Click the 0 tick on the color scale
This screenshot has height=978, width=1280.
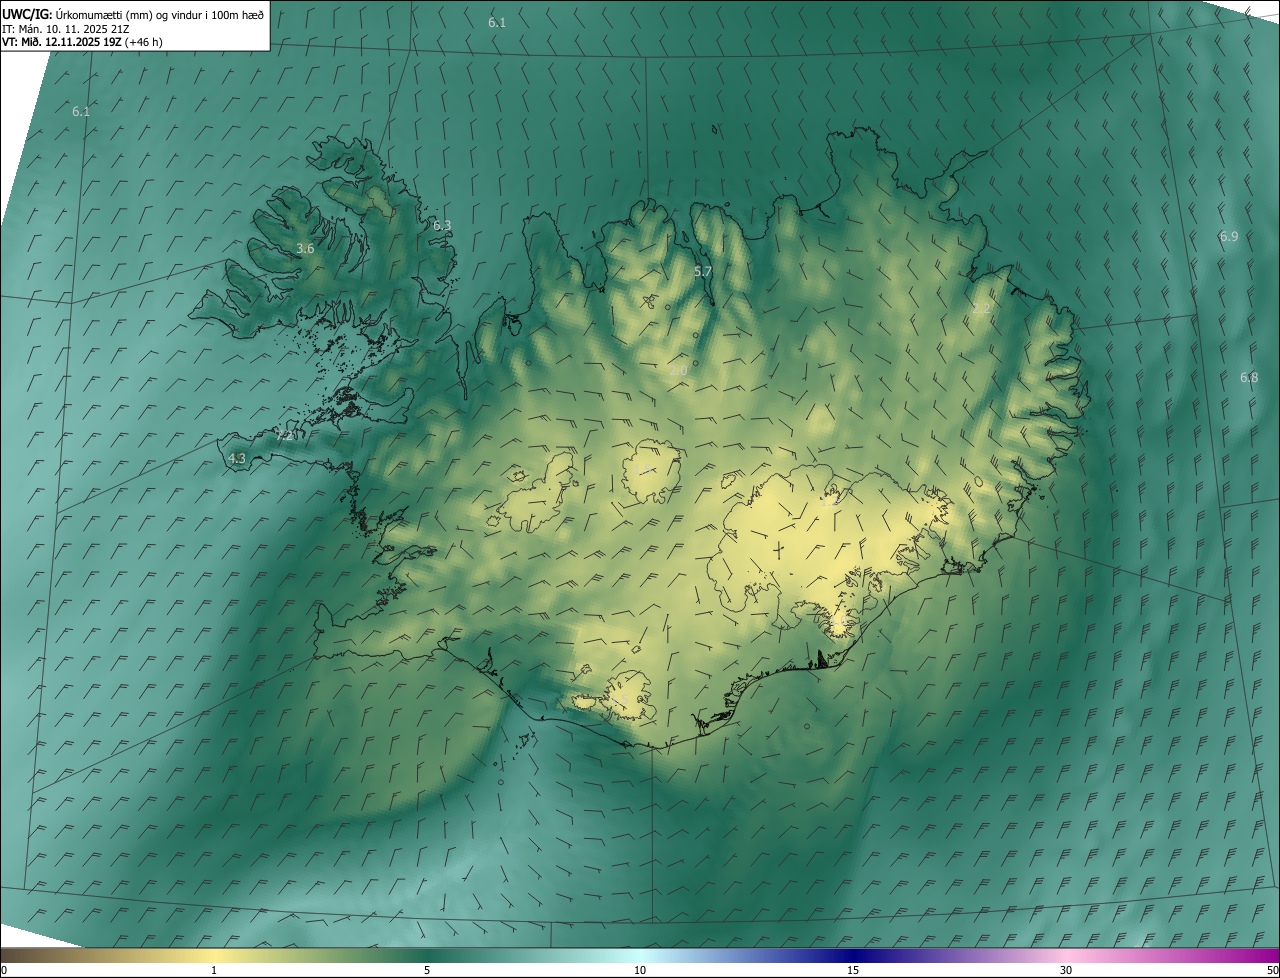[4, 970]
